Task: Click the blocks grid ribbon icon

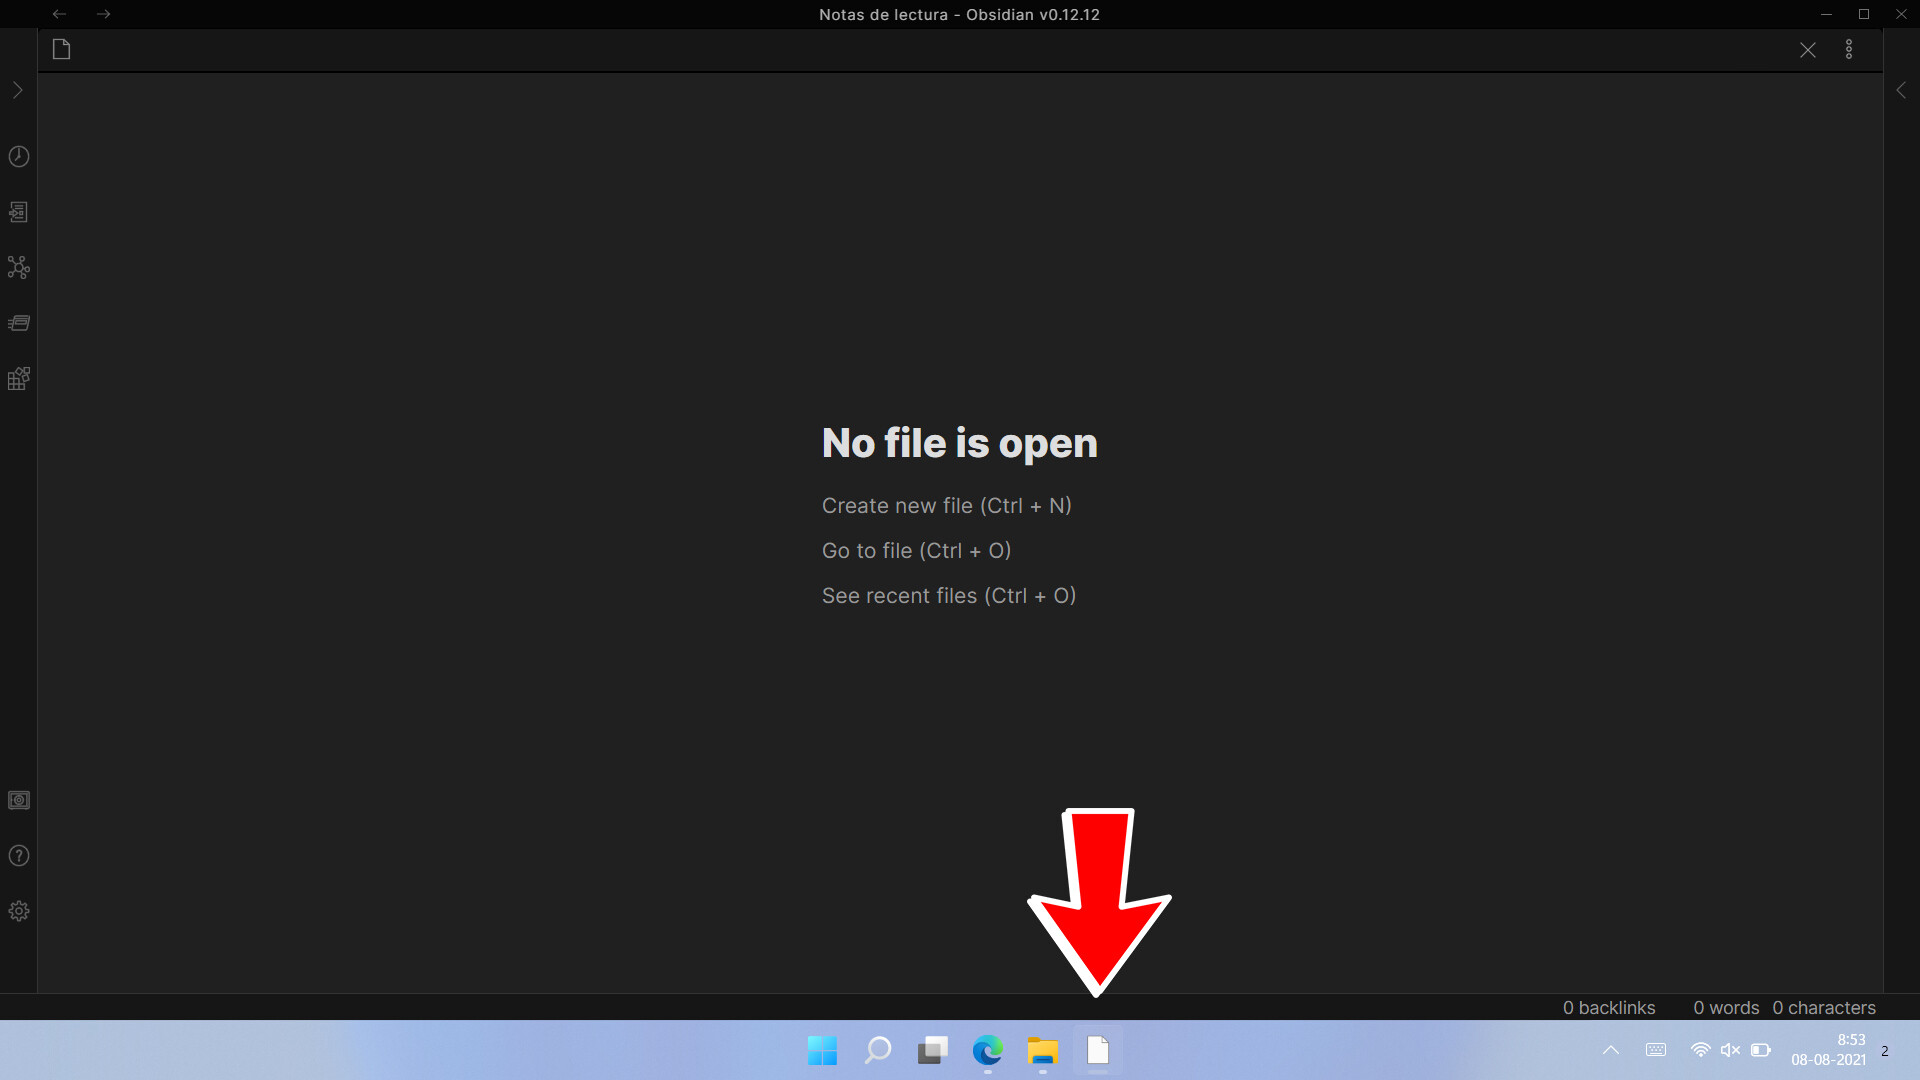Action: [19, 379]
